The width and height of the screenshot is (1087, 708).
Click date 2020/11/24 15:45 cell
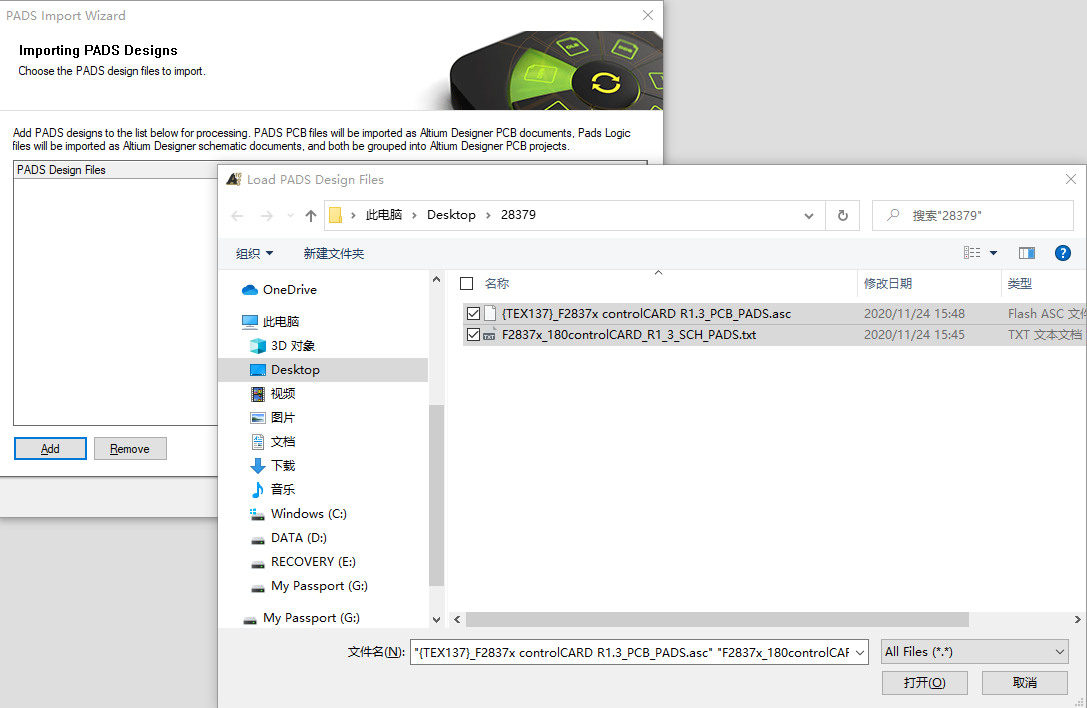pos(914,334)
